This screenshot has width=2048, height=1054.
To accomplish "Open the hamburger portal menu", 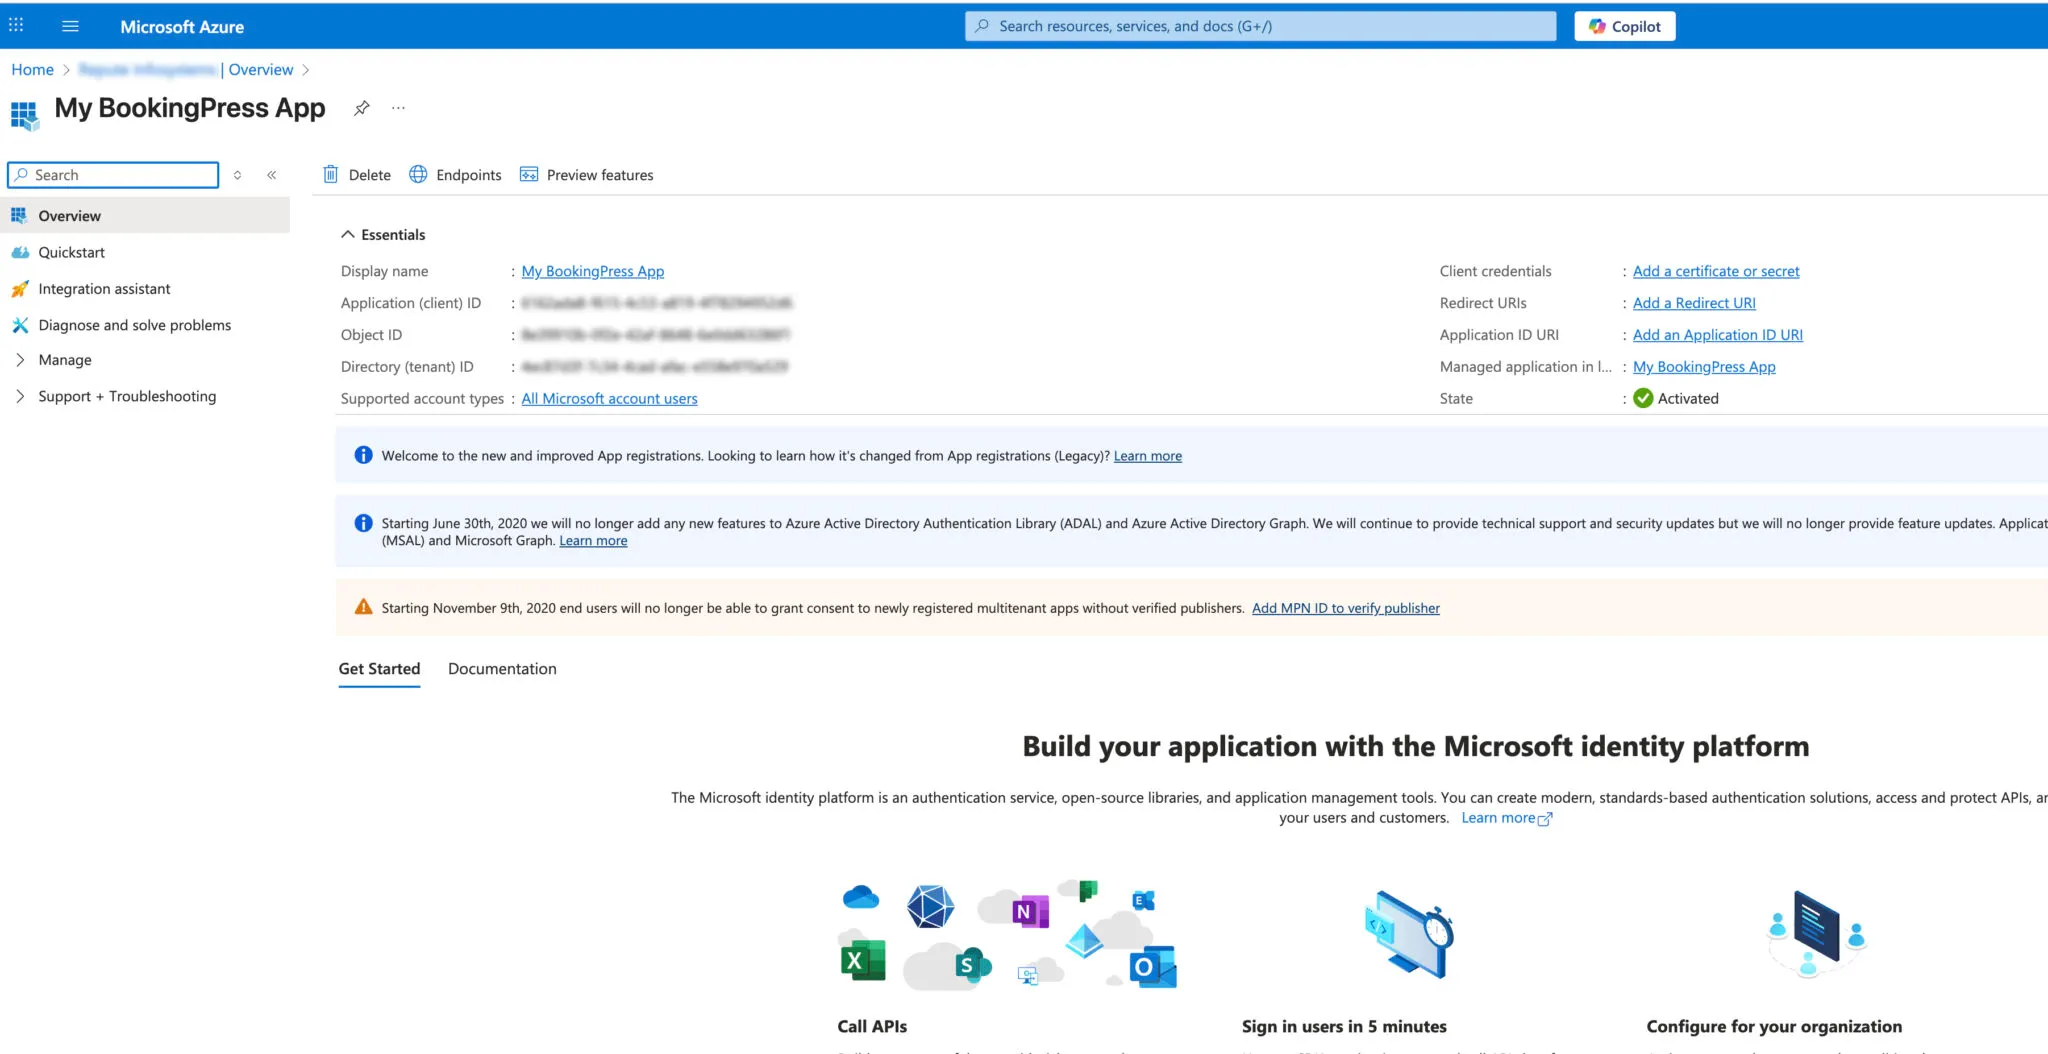I will (70, 26).
